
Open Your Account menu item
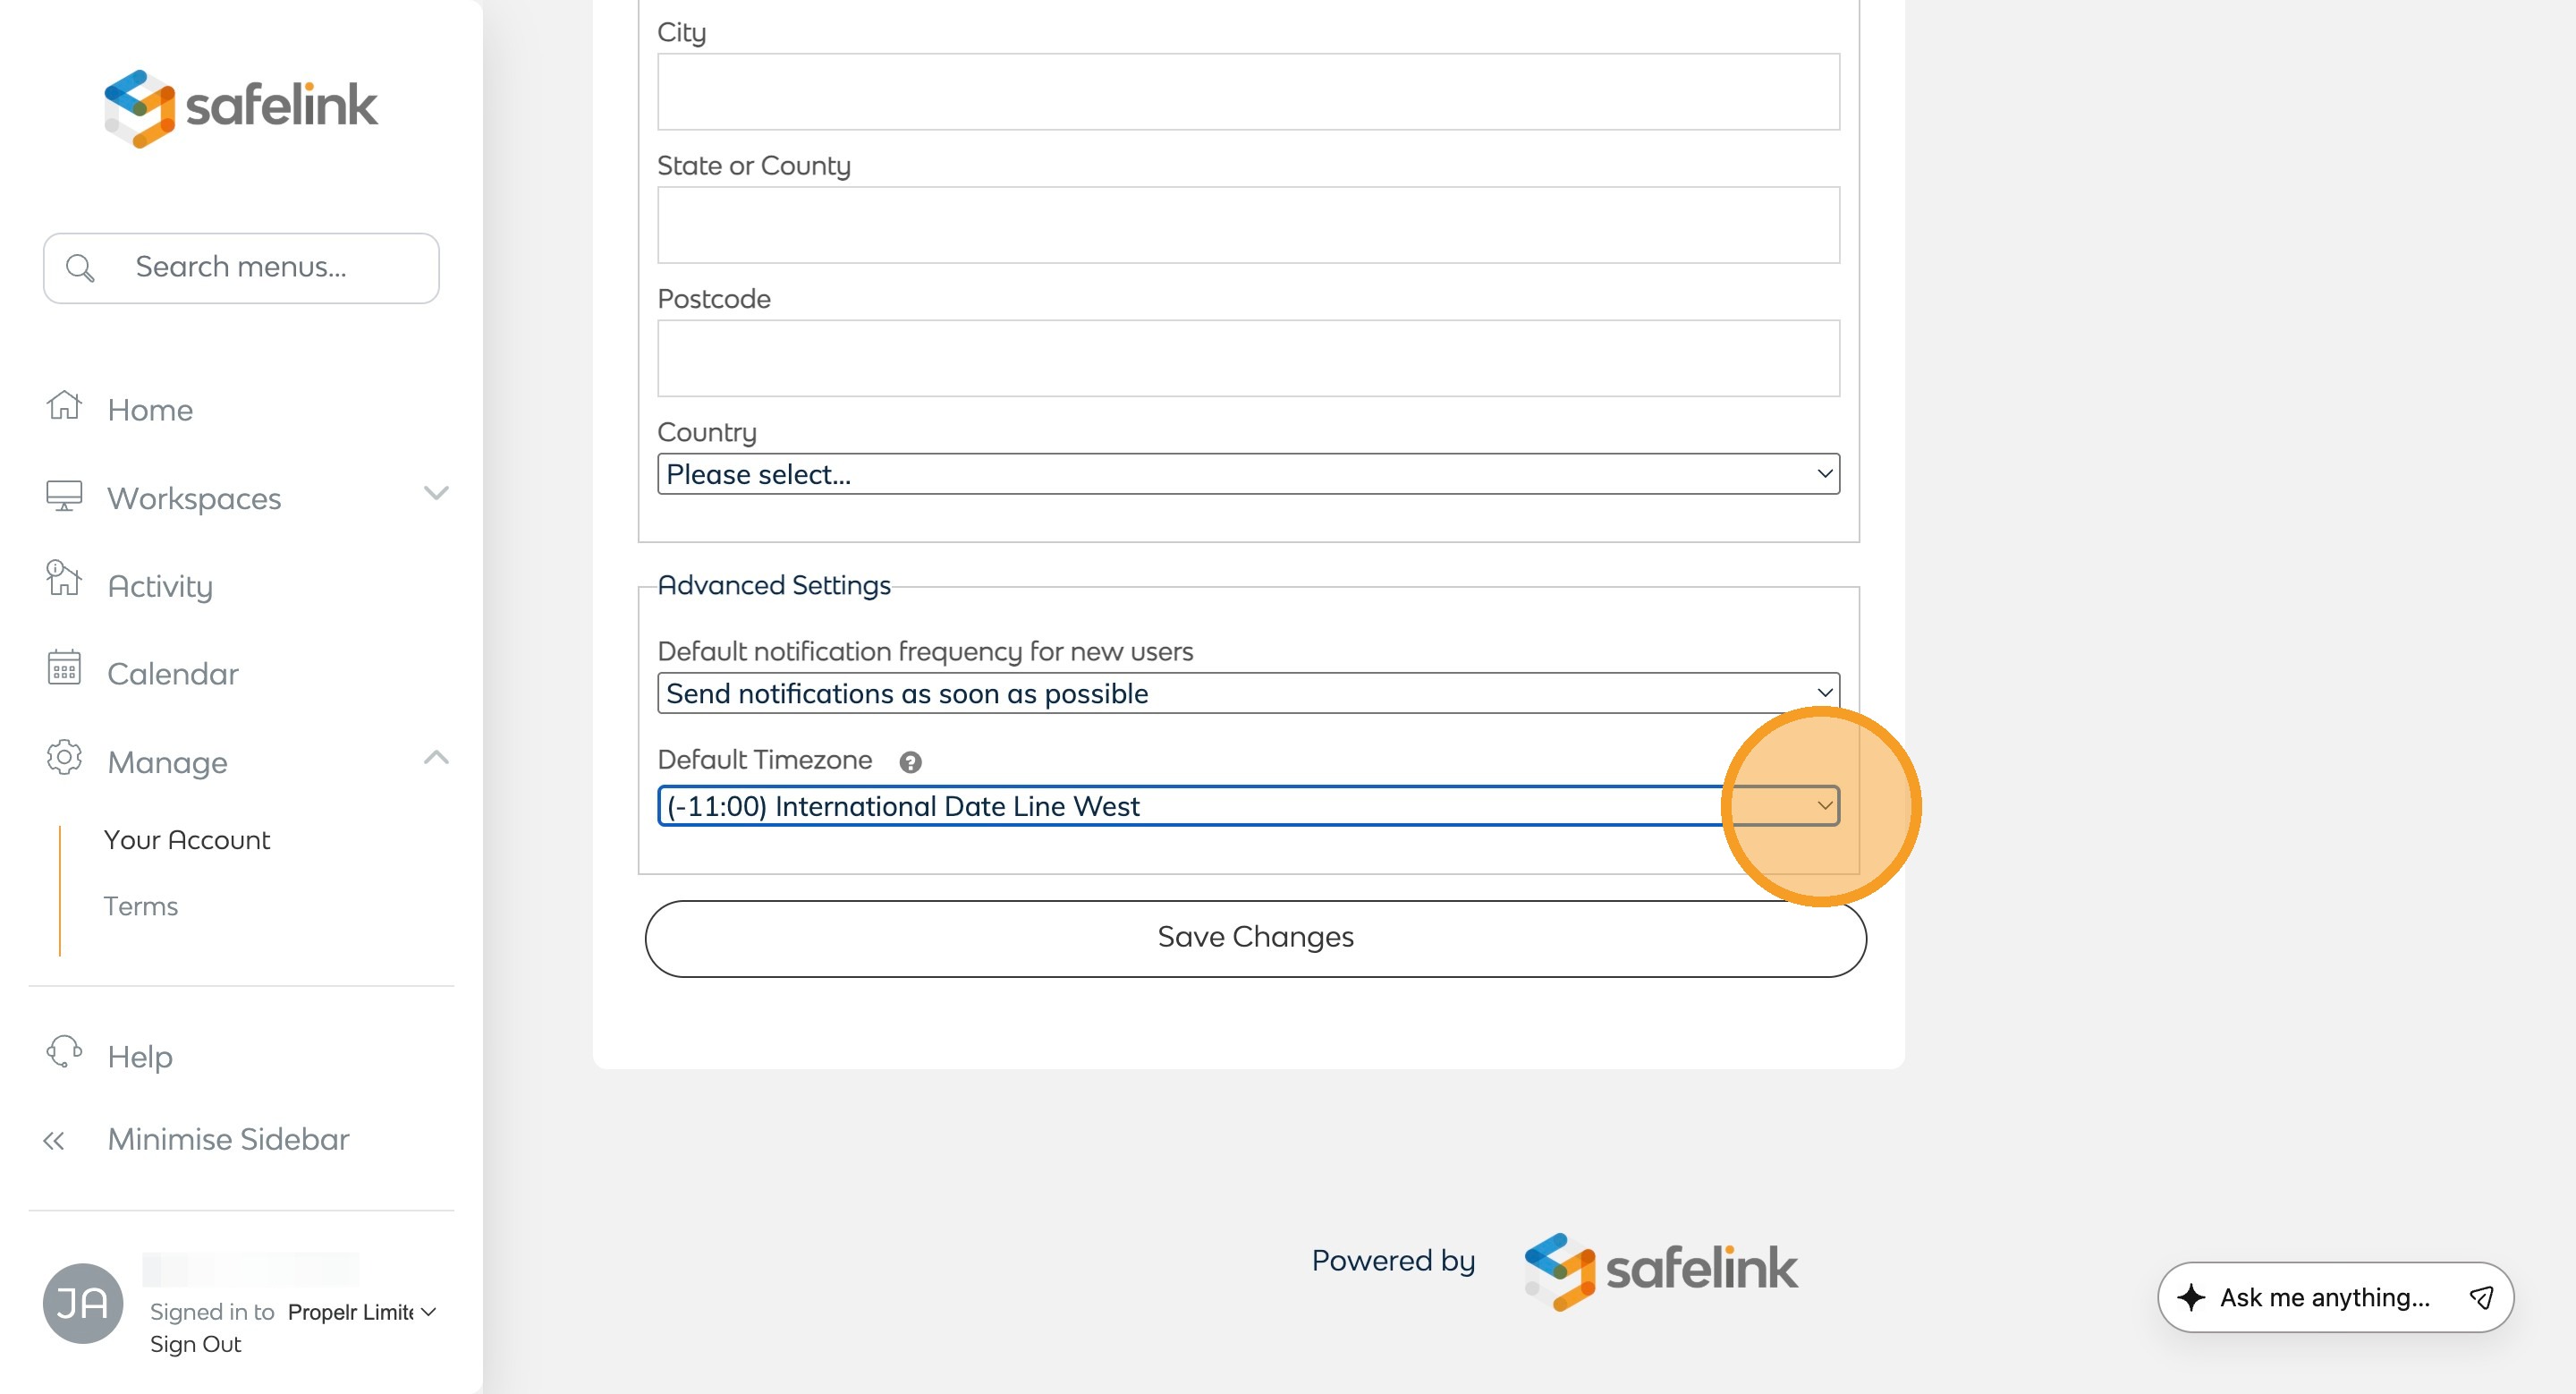pyautogui.click(x=187, y=840)
